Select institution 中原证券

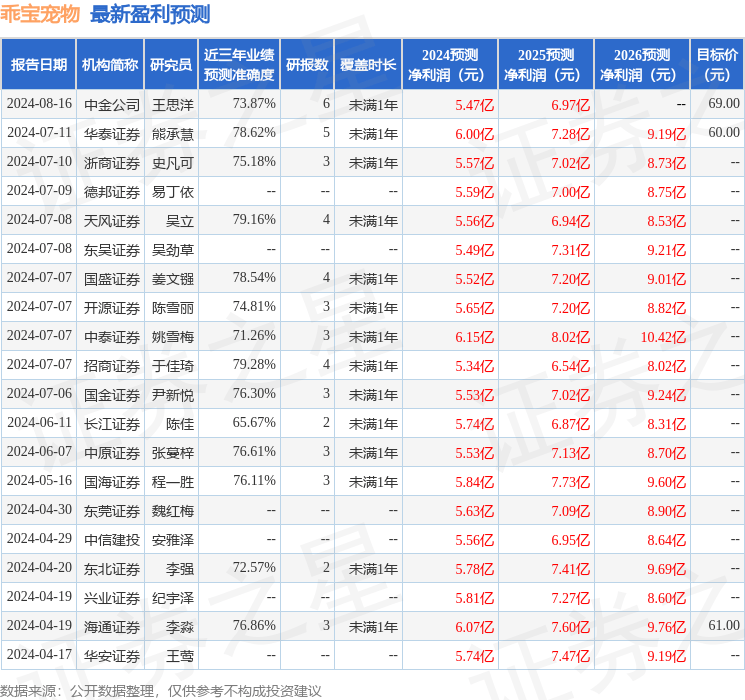[112, 453]
